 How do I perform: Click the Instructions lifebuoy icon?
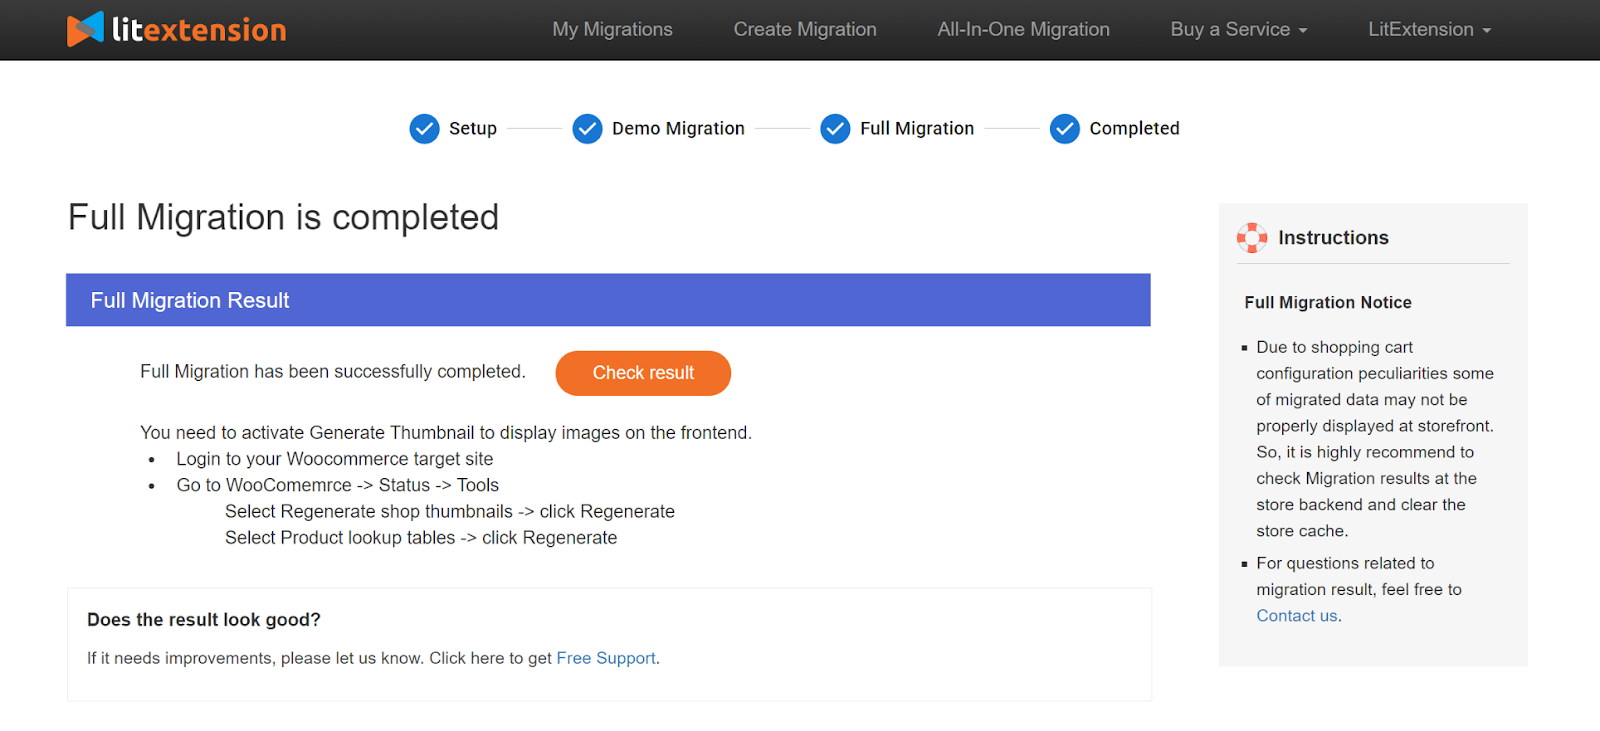click(x=1252, y=238)
